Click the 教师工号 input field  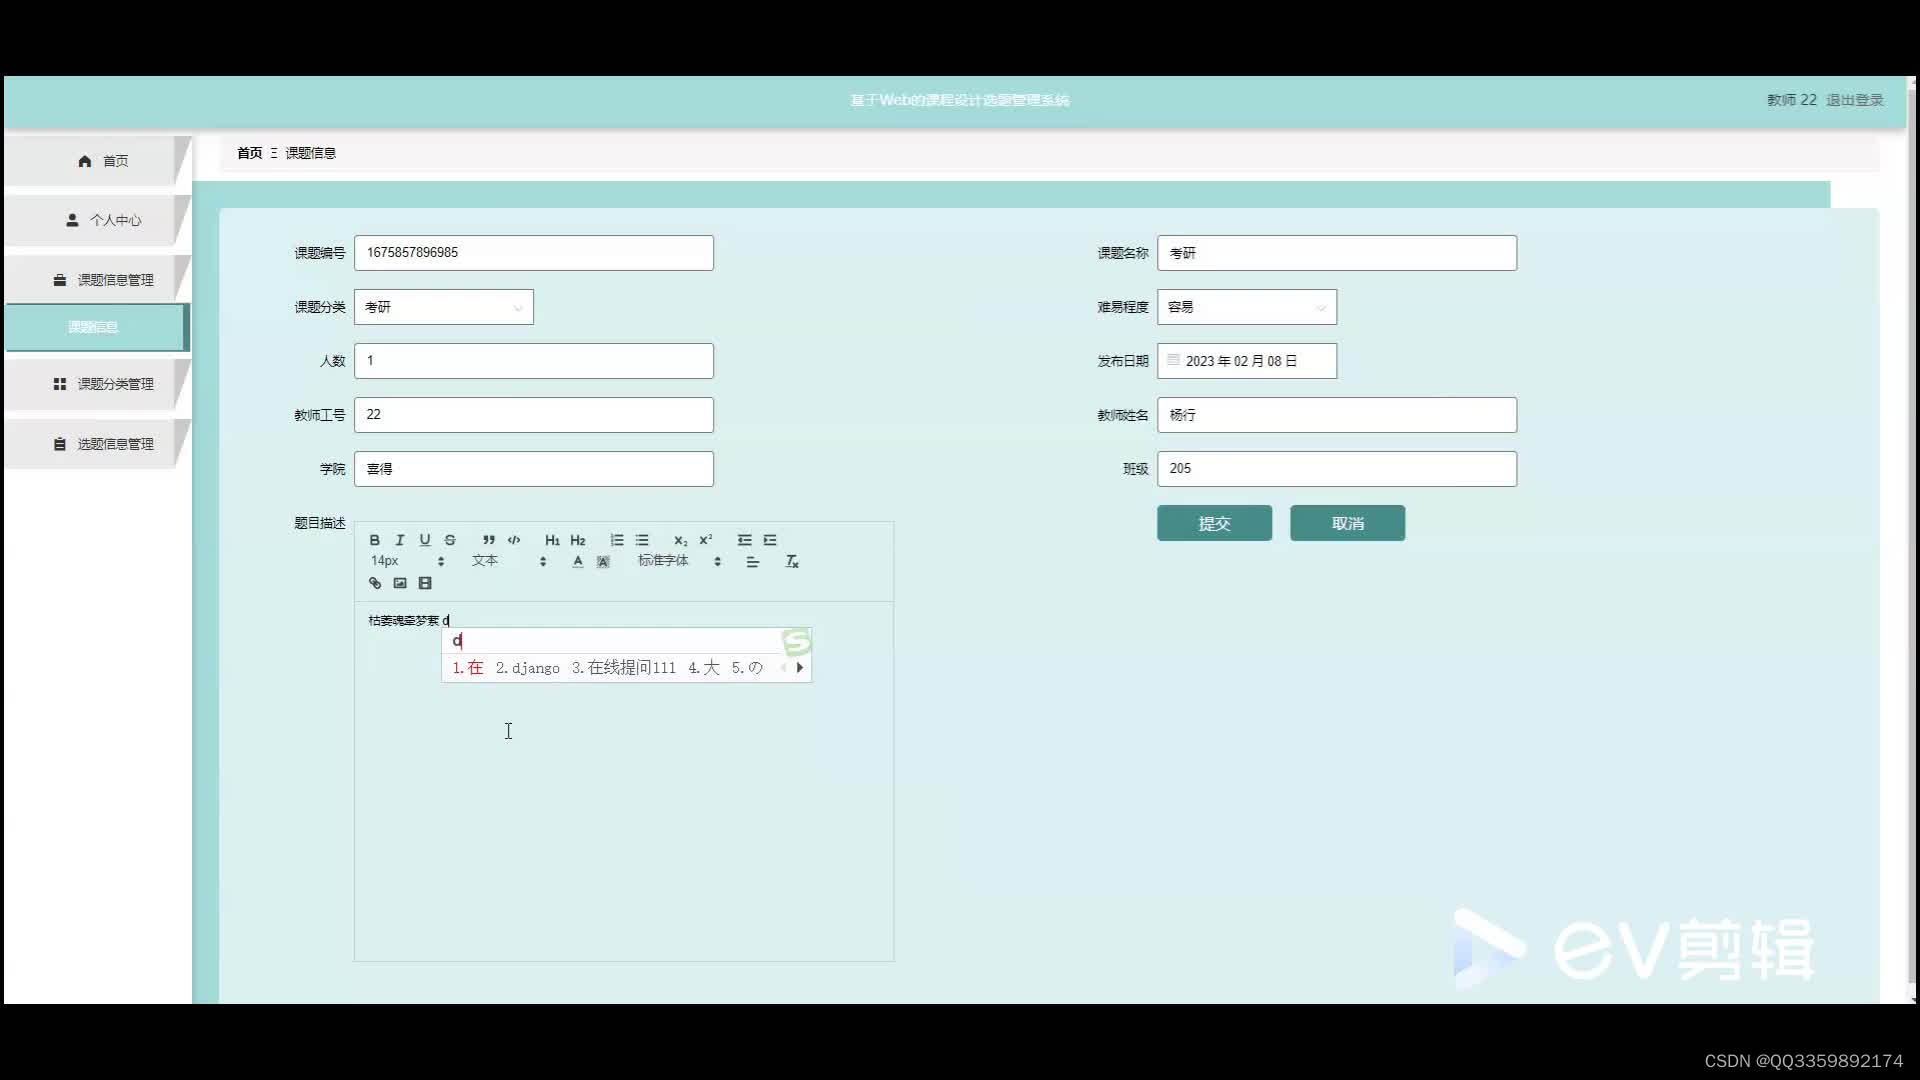534,415
